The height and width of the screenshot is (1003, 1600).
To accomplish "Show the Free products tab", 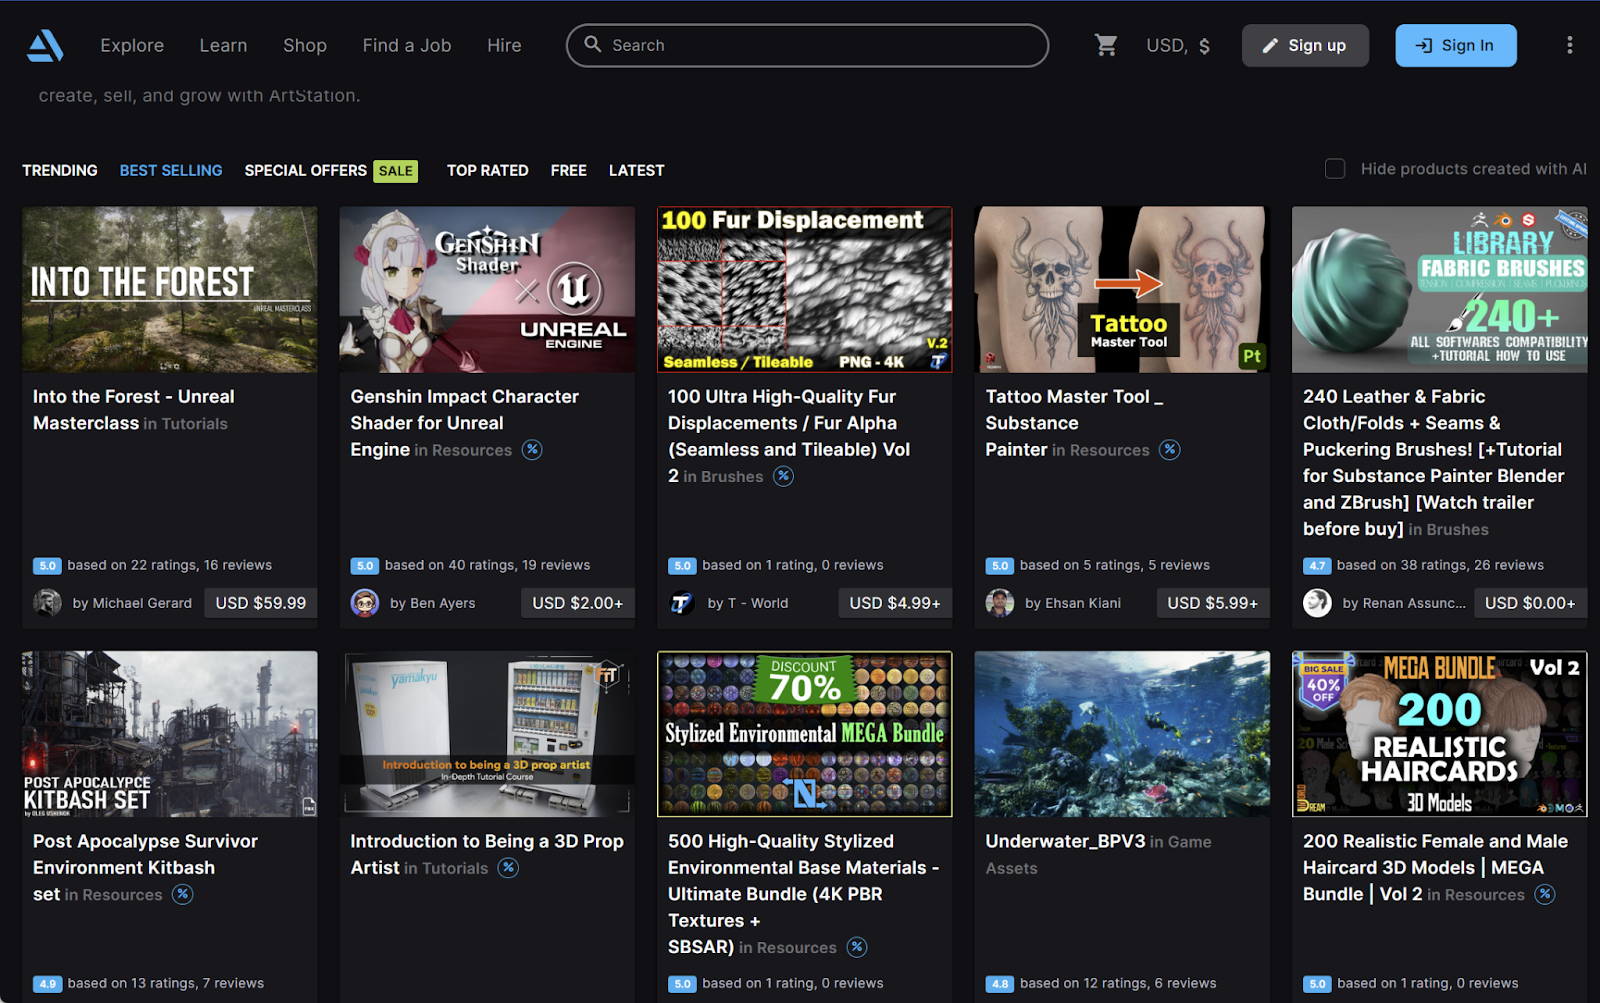I will (x=569, y=170).
